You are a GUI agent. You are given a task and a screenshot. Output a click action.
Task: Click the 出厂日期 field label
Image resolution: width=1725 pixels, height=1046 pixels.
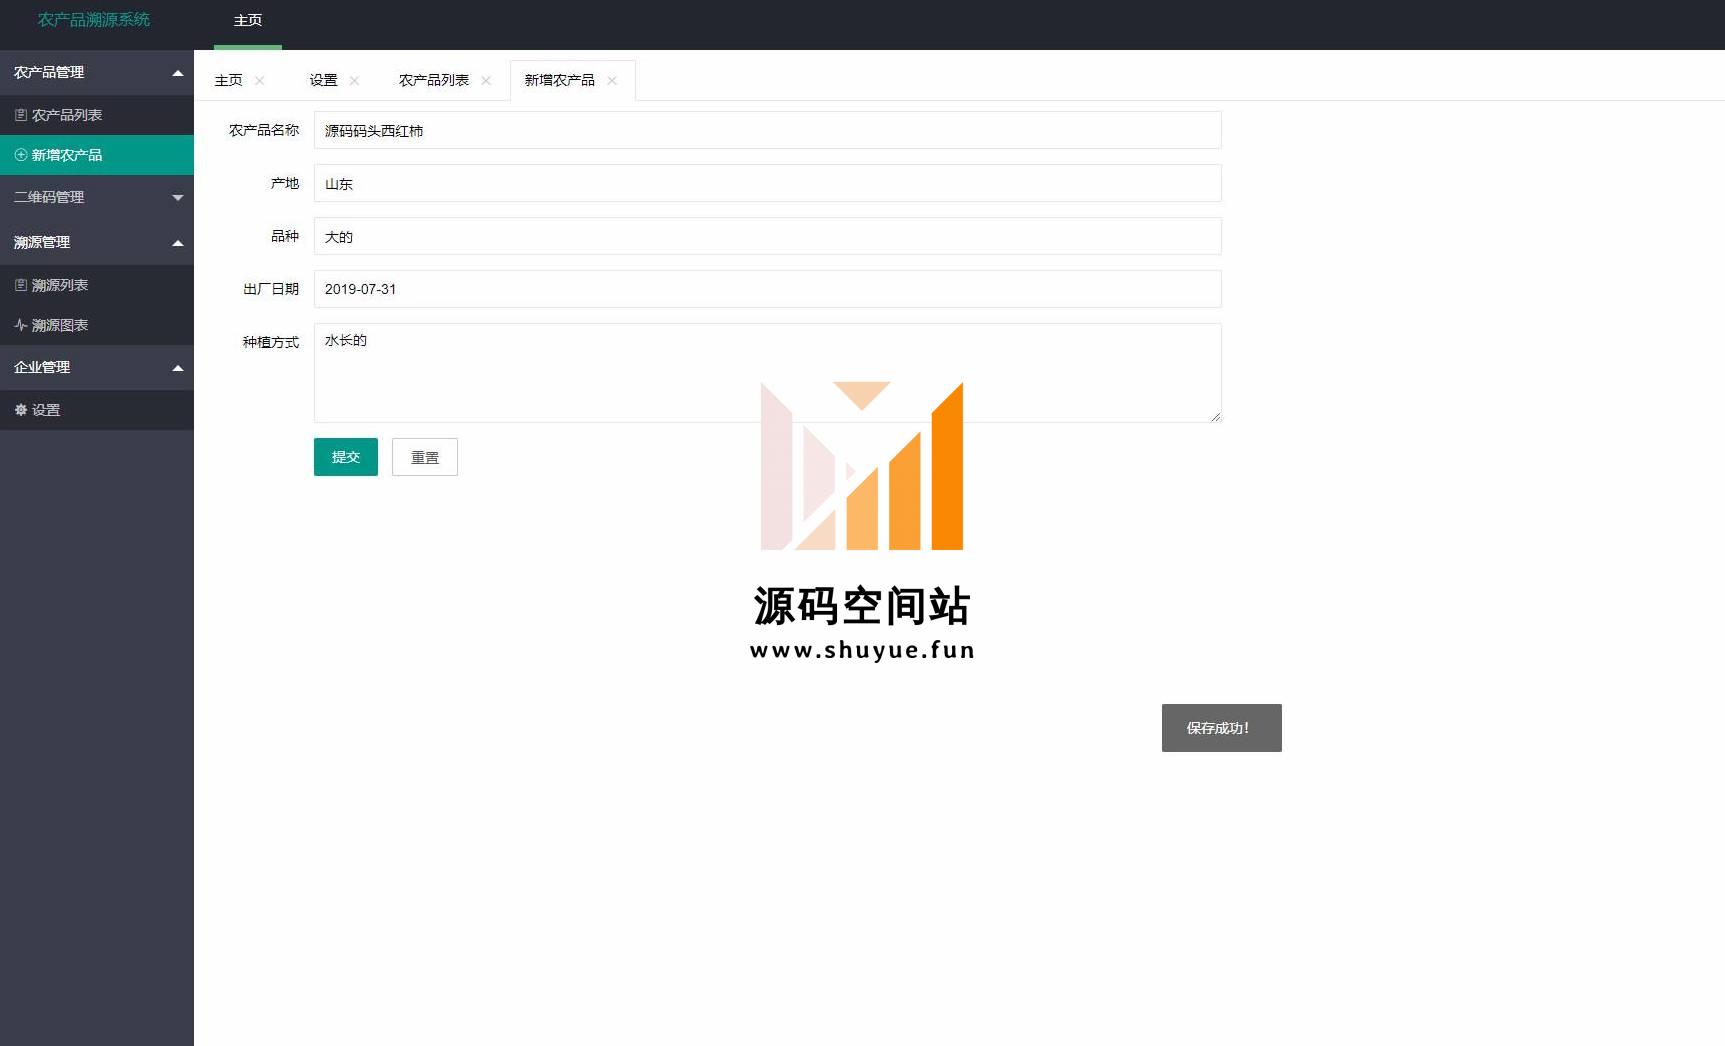point(271,289)
